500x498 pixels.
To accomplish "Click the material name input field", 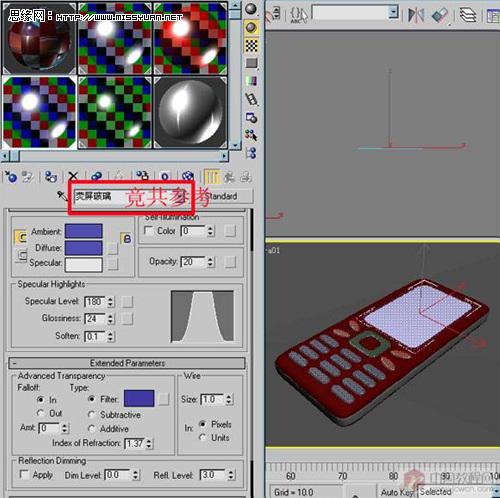I will (130, 196).
